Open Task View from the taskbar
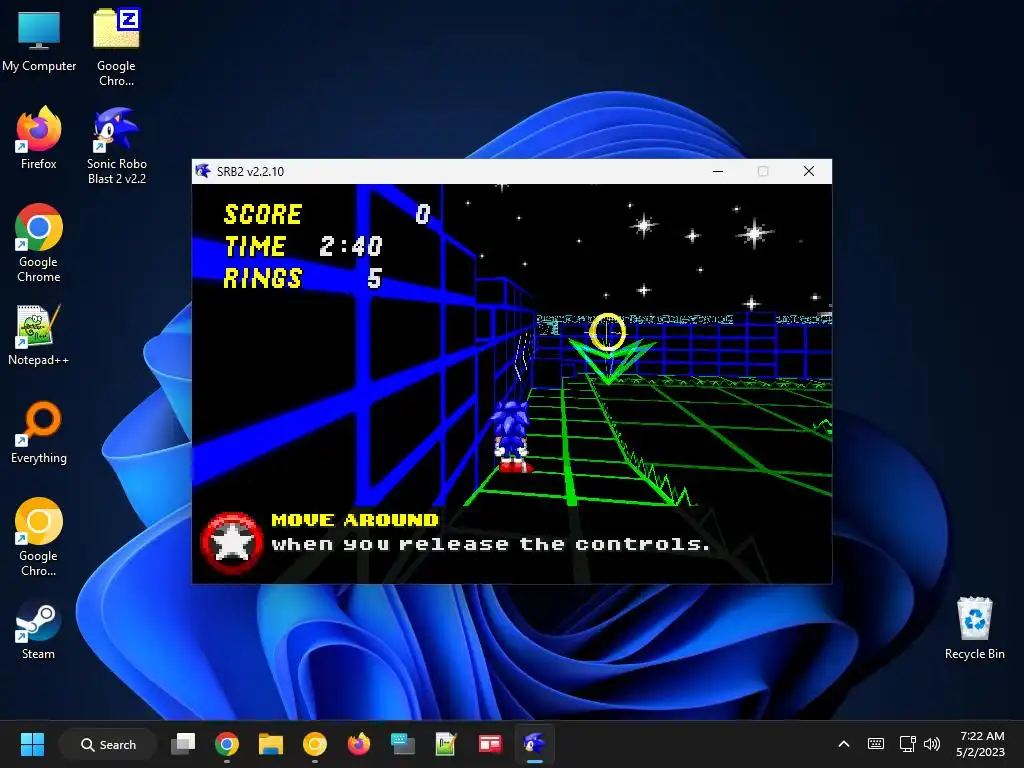1024x768 pixels. 183,744
